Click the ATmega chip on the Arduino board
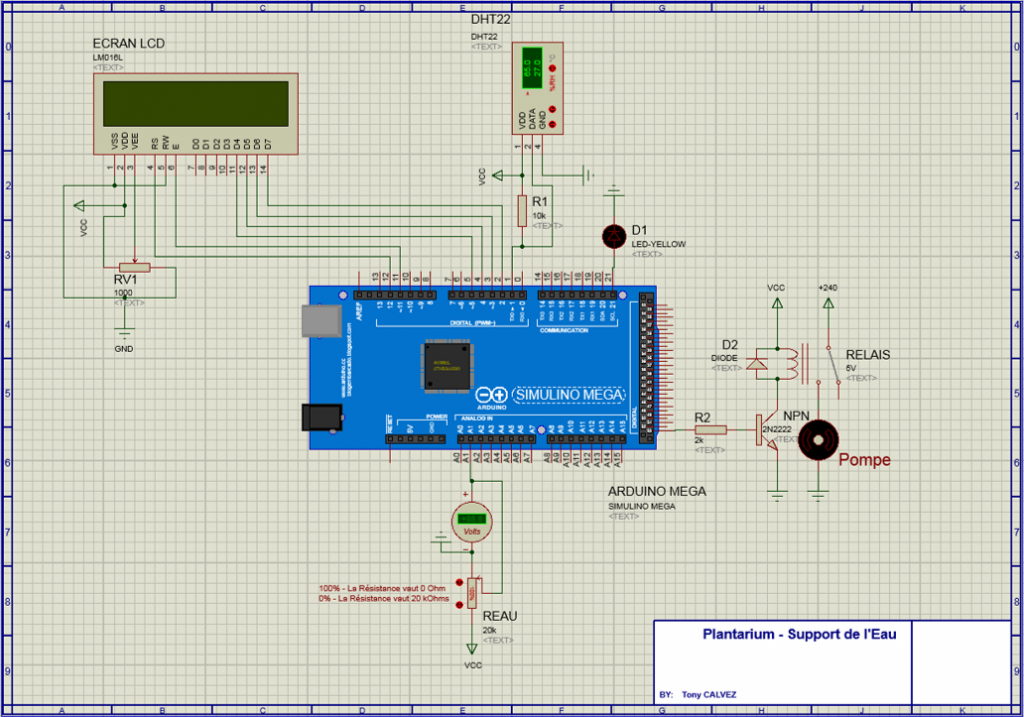Screen dimensions: 1024x717 447,366
